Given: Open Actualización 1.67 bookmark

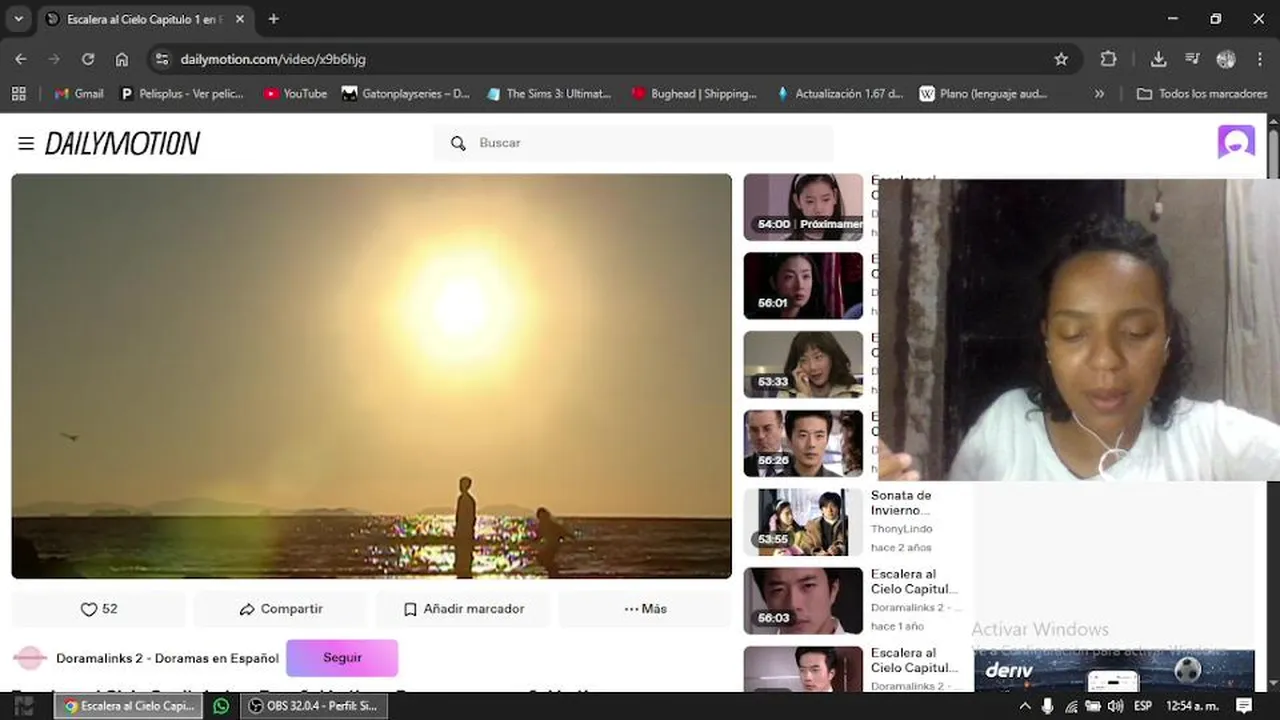Looking at the screenshot, I should coord(840,93).
